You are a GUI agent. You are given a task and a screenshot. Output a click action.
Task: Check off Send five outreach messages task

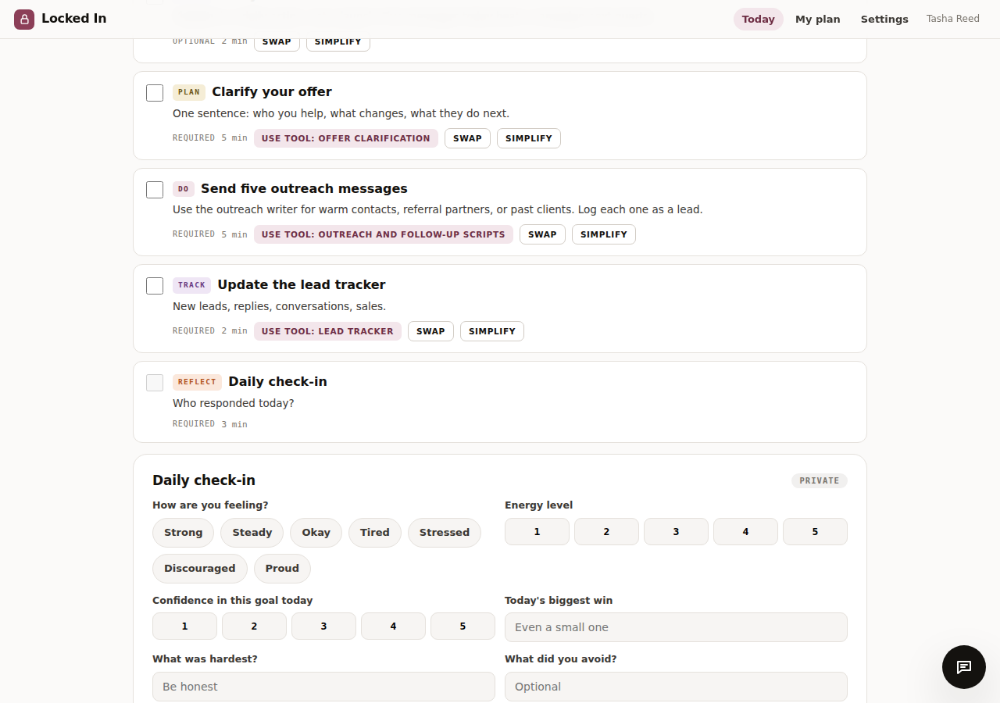154,189
